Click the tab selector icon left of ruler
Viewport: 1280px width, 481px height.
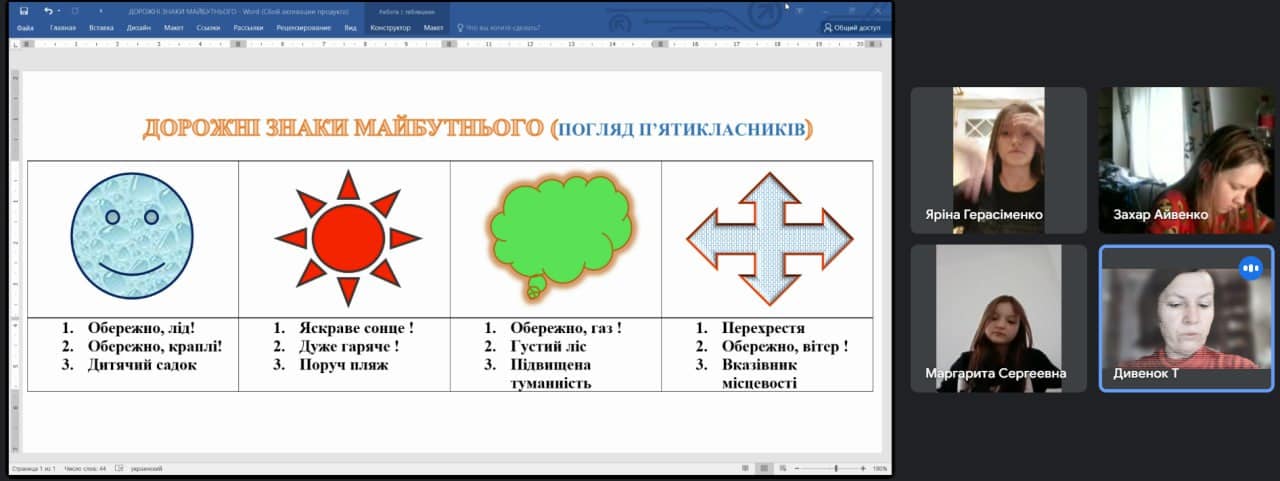(x=14, y=44)
